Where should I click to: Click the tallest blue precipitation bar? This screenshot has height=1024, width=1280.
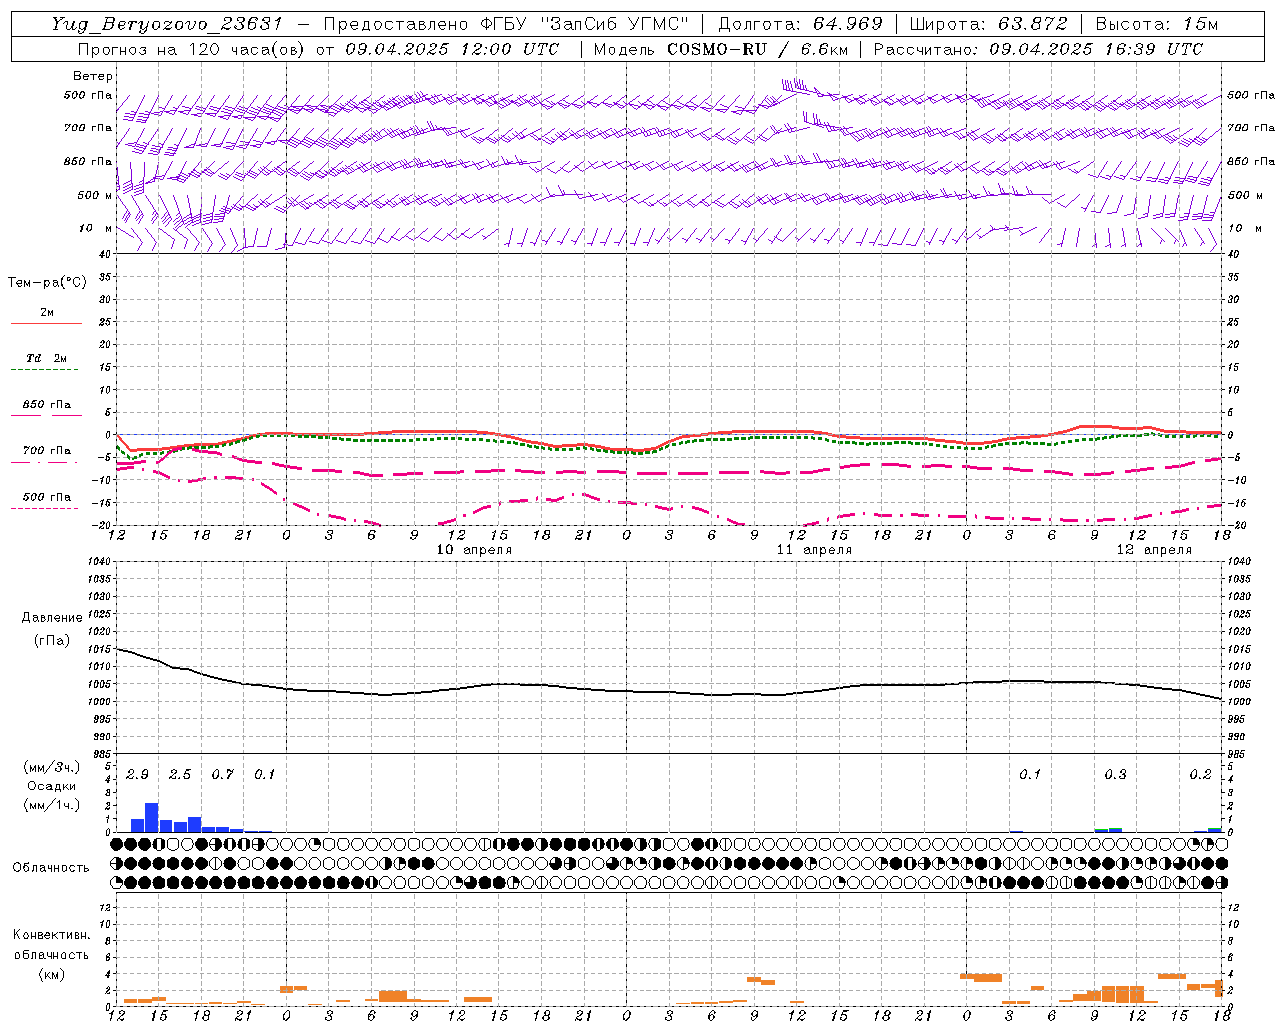point(152,817)
